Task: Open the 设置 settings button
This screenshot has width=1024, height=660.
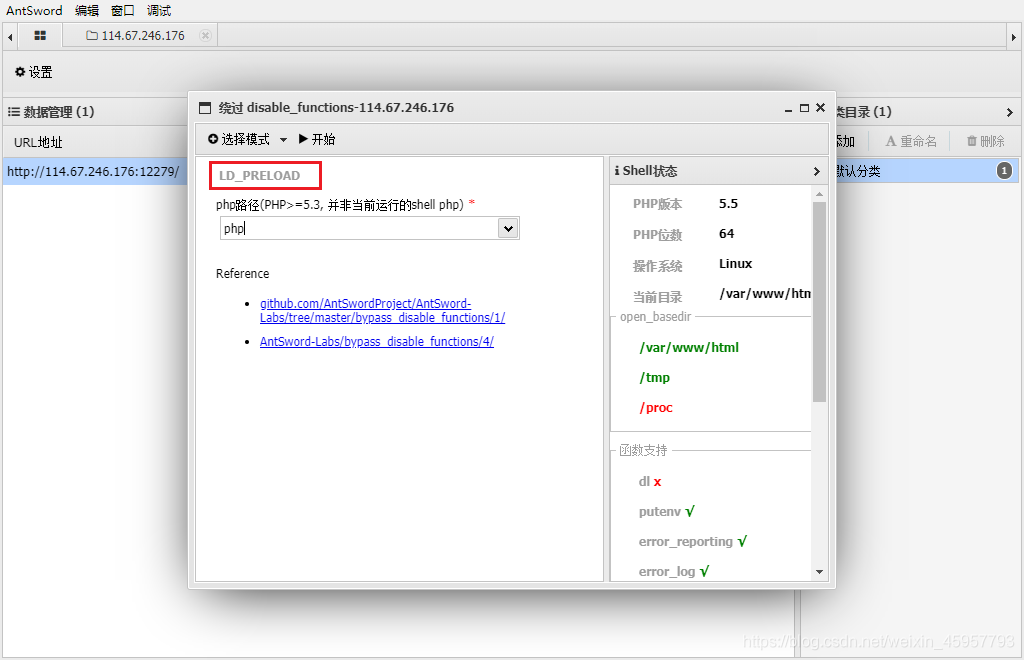Action: (33, 72)
